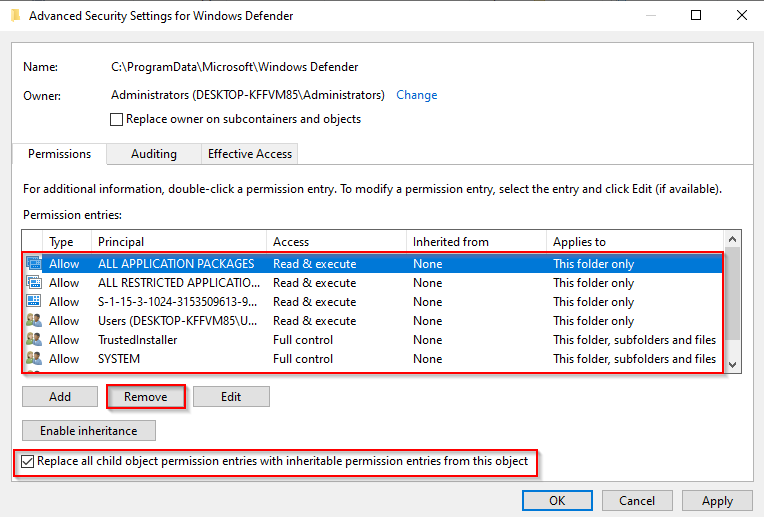Viewport: 764px width, 517px height.
Task: Click the ALL RESTRICTED APPLICATIO... entry icon
Action: pos(34,283)
